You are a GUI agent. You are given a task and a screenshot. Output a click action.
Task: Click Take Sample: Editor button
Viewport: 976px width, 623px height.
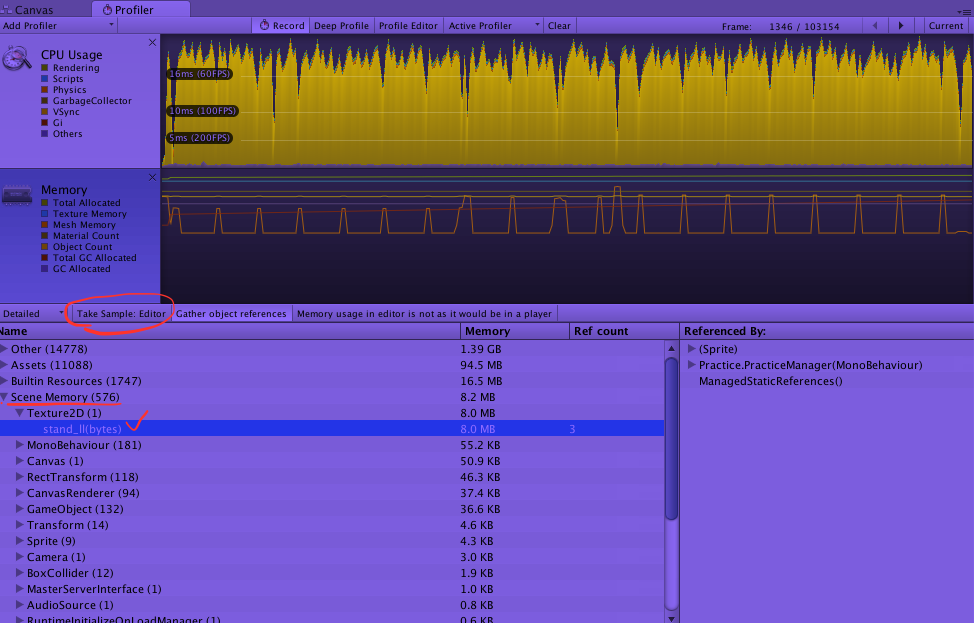tap(121, 313)
